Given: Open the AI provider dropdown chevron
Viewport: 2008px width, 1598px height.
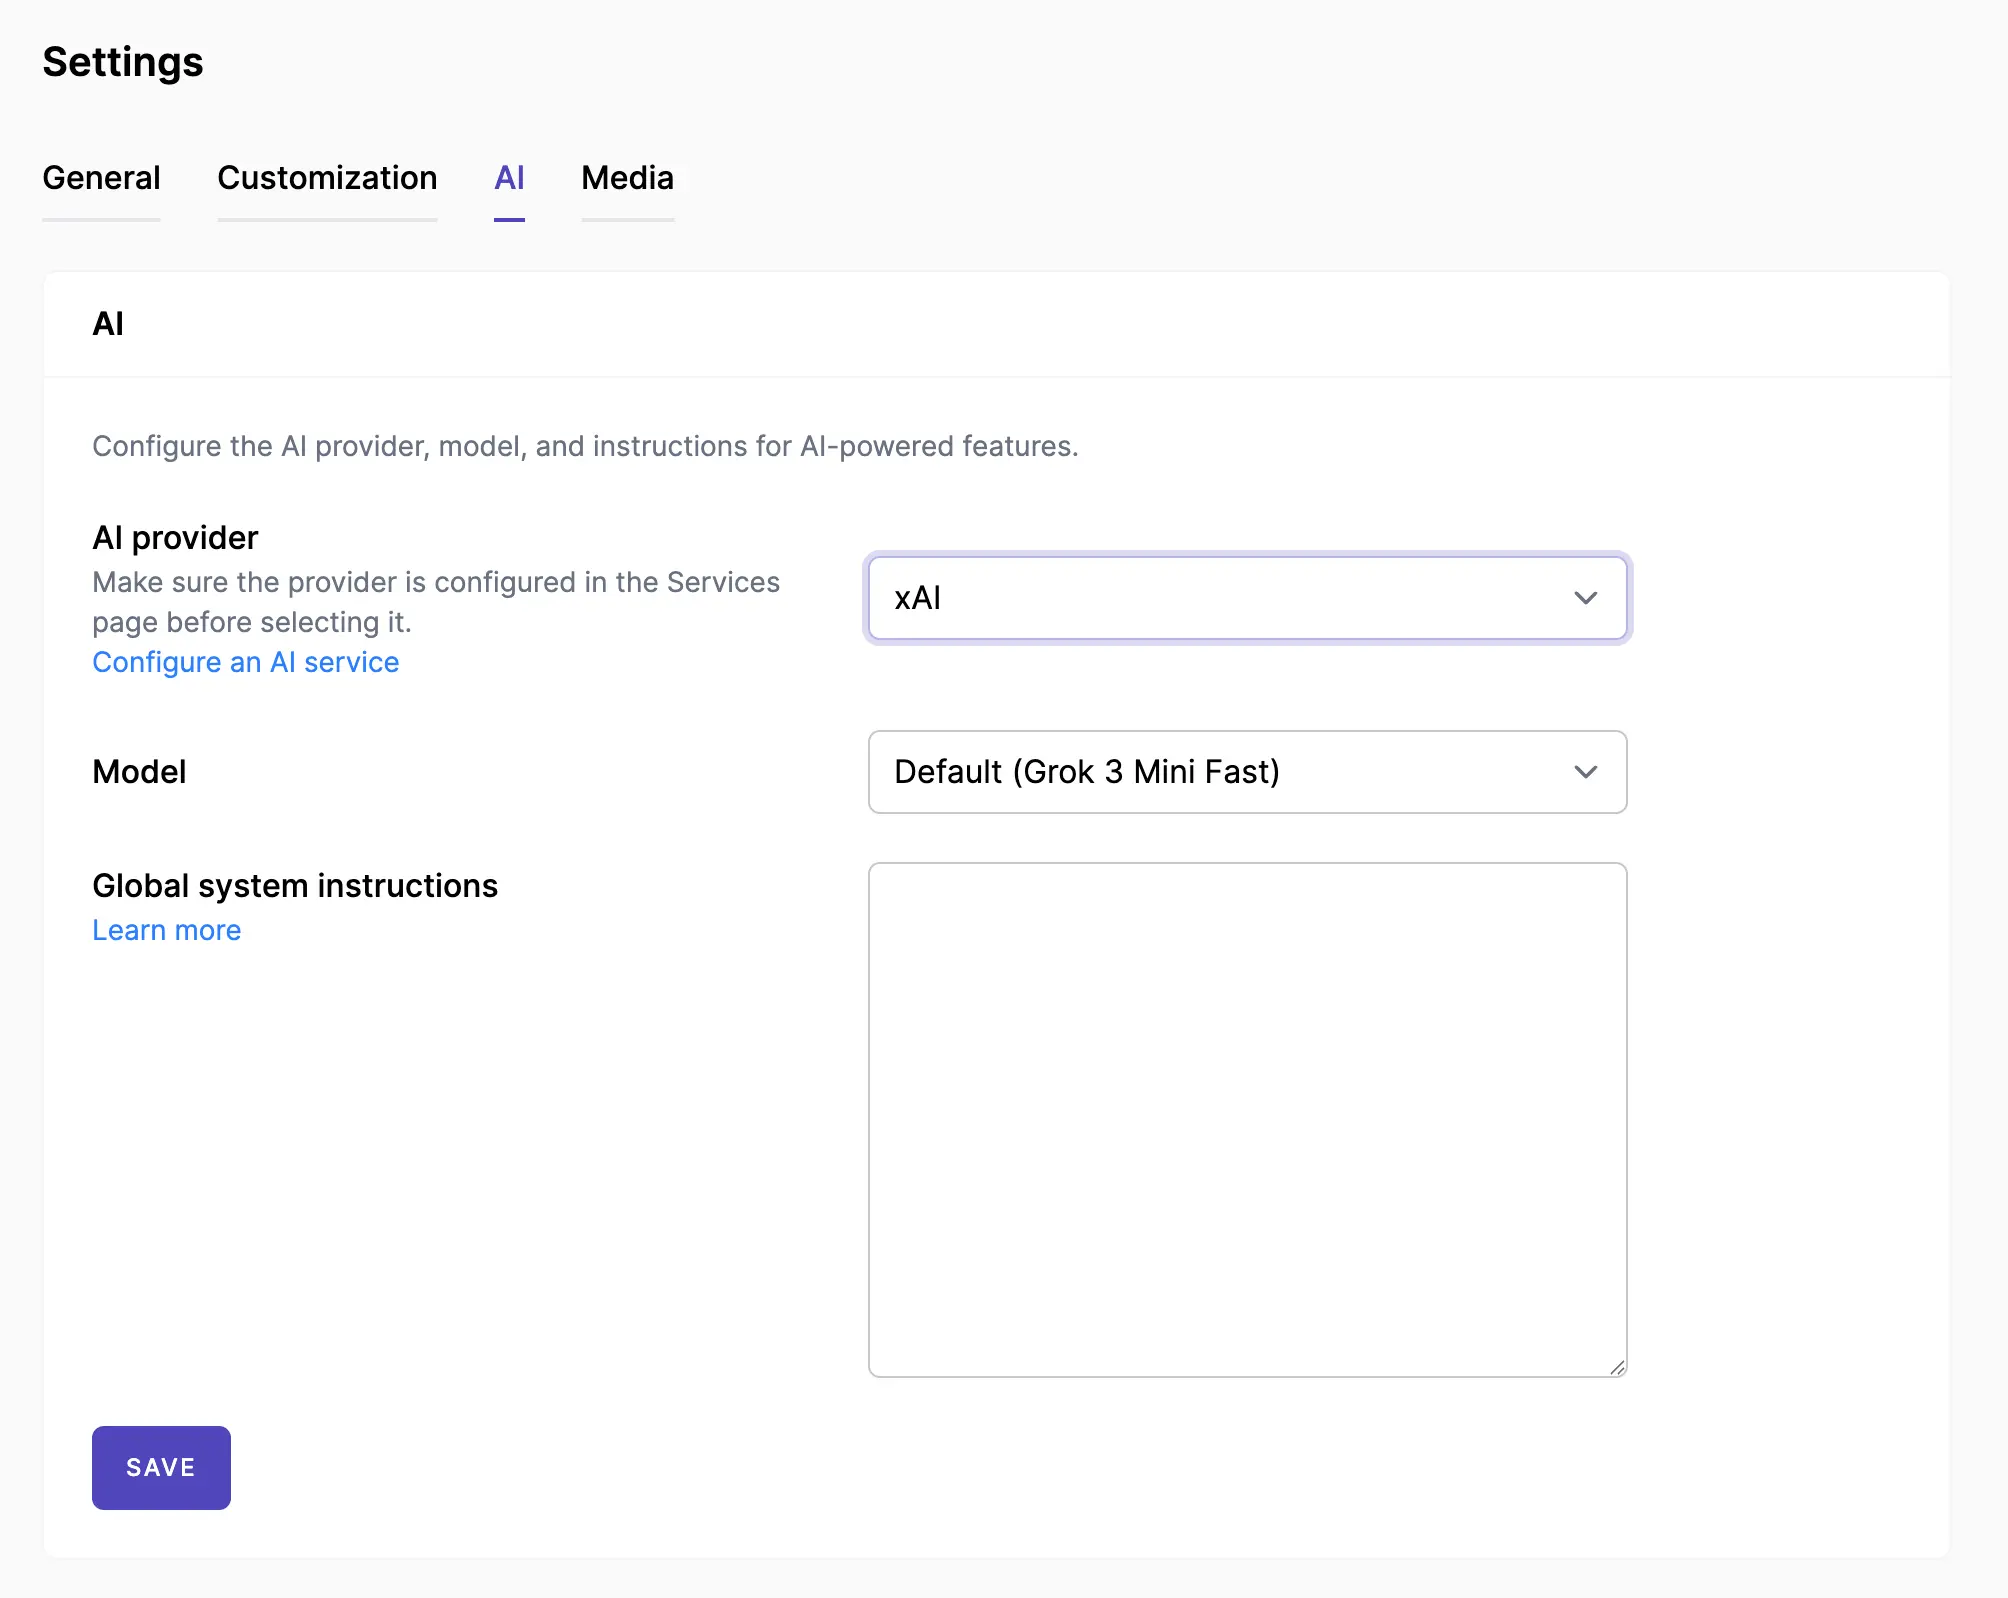Looking at the screenshot, I should click(1586, 598).
